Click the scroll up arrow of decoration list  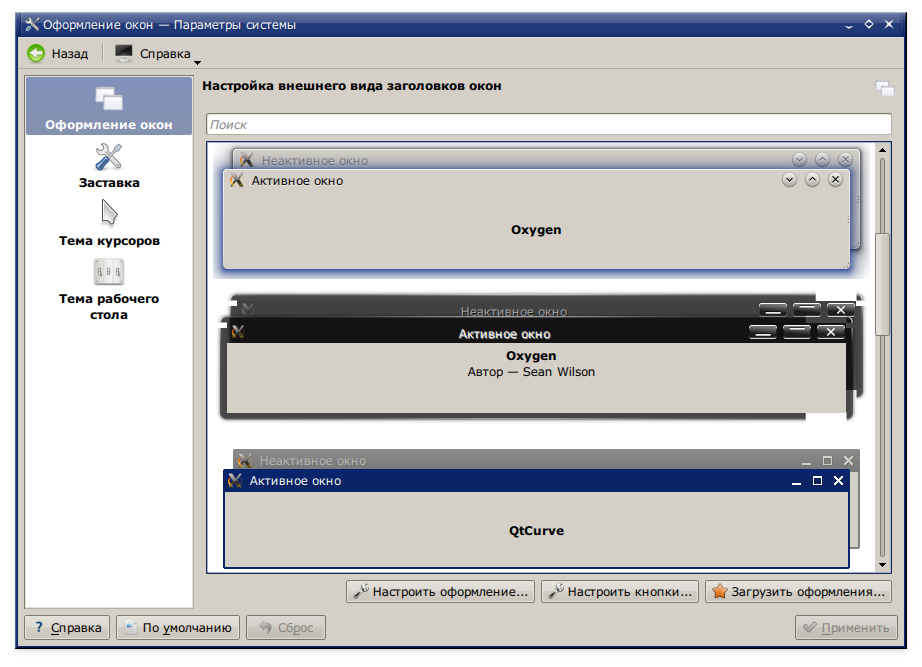pos(882,151)
